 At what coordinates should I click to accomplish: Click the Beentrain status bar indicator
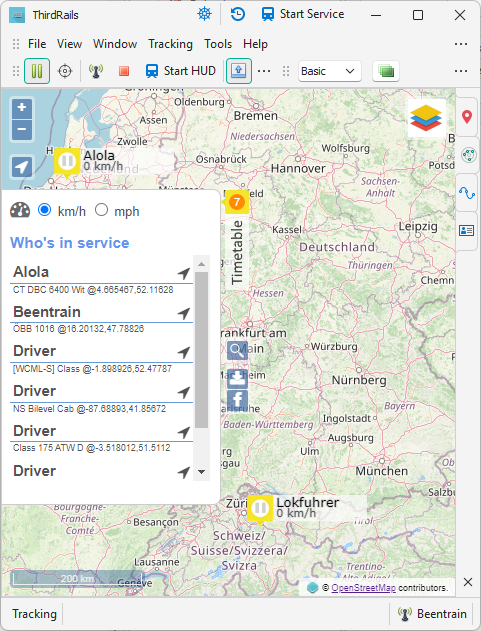[x=432, y=614]
